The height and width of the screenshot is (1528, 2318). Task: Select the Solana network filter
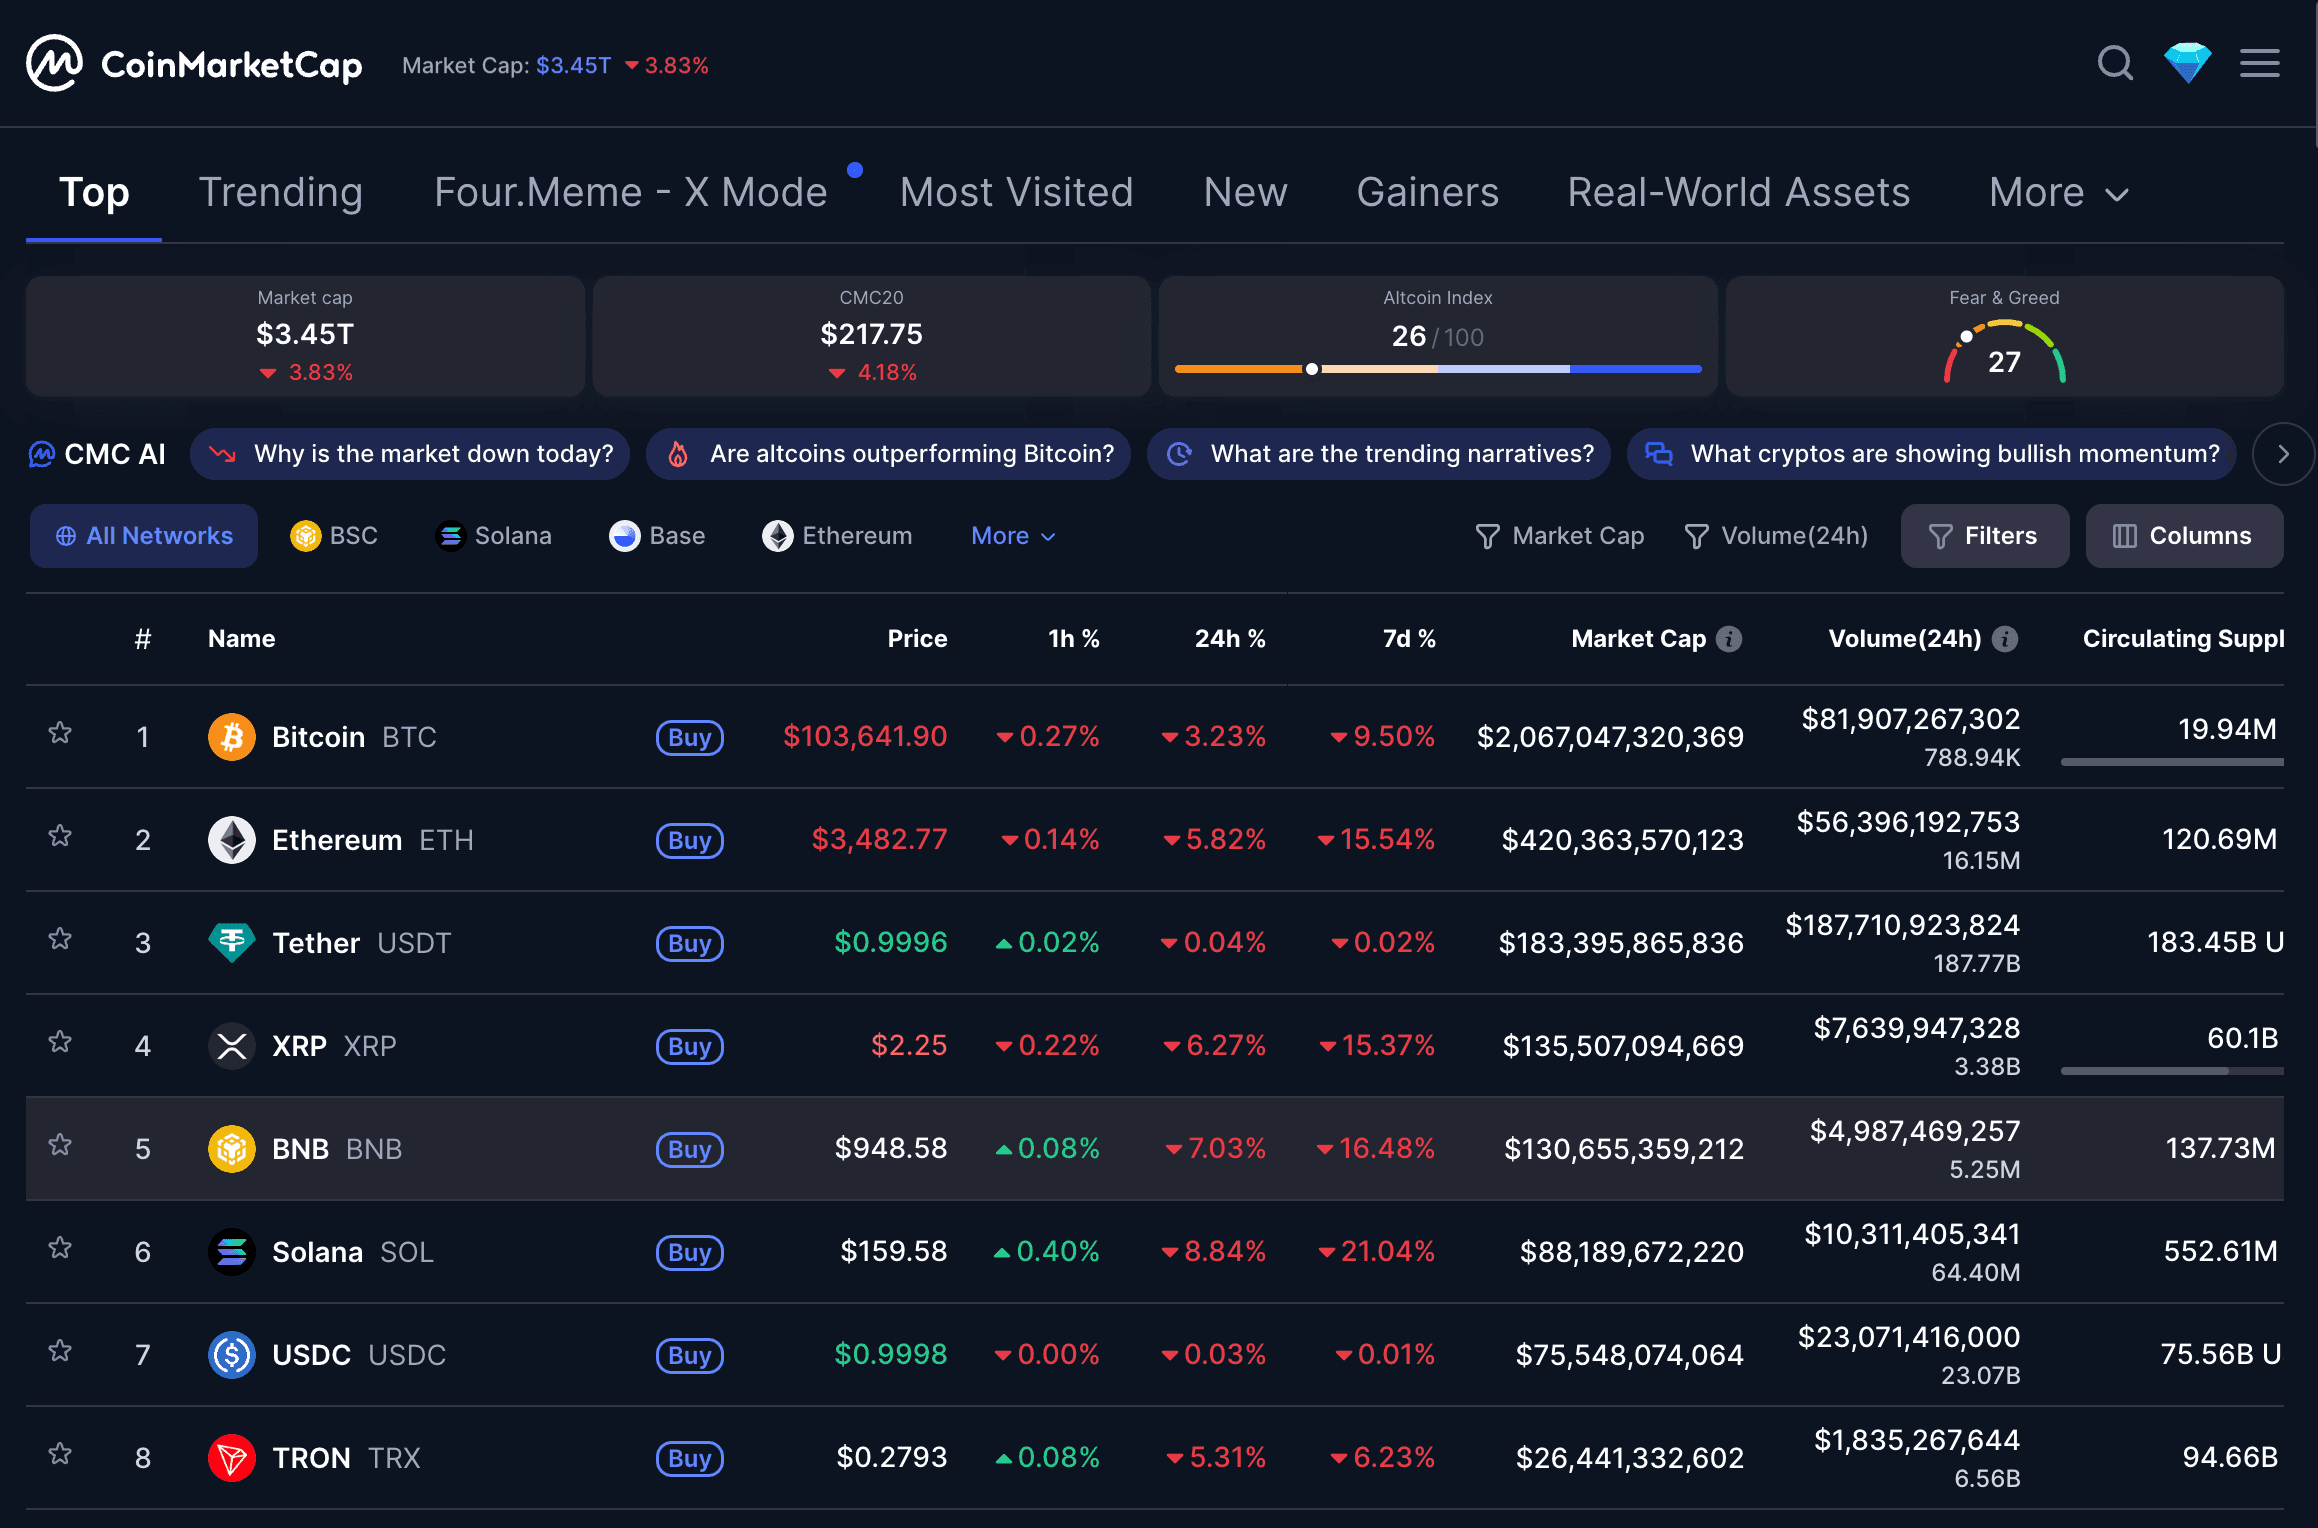click(494, 535)
